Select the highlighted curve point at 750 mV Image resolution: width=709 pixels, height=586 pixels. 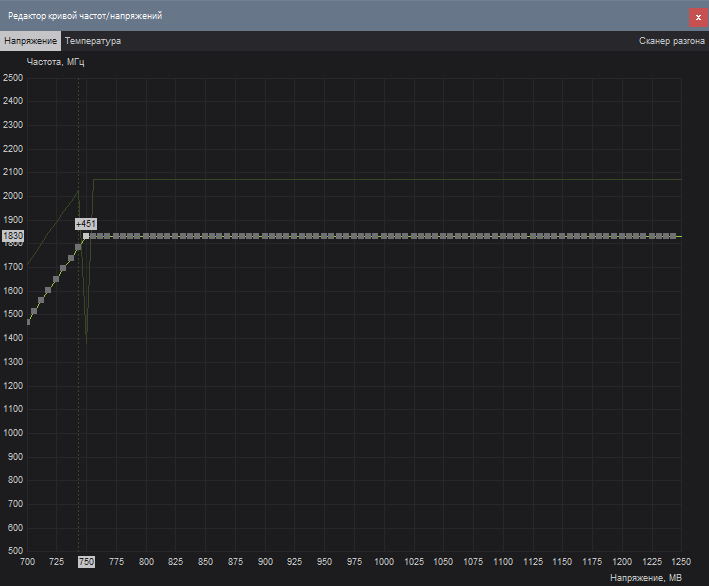86,236
